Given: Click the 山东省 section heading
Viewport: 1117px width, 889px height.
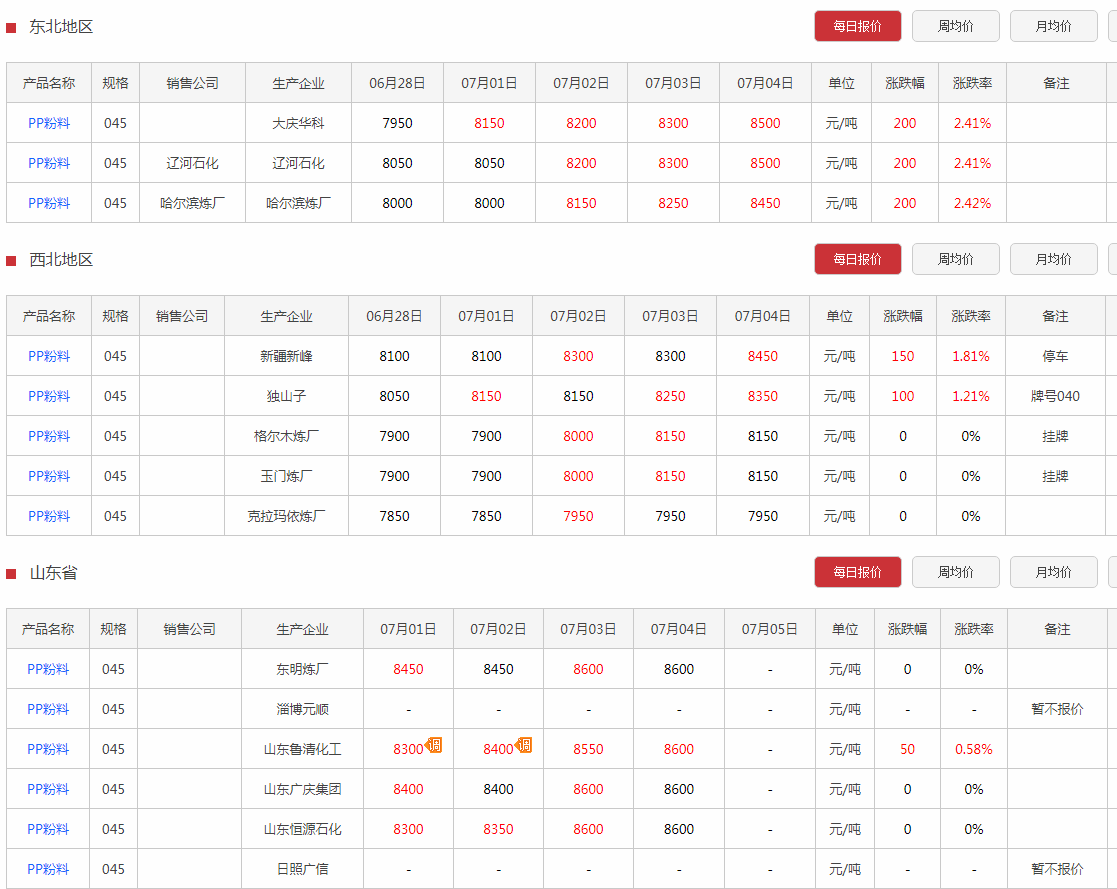Looking at the screenshot, I should pyautogui.click(x=53, y=573).
